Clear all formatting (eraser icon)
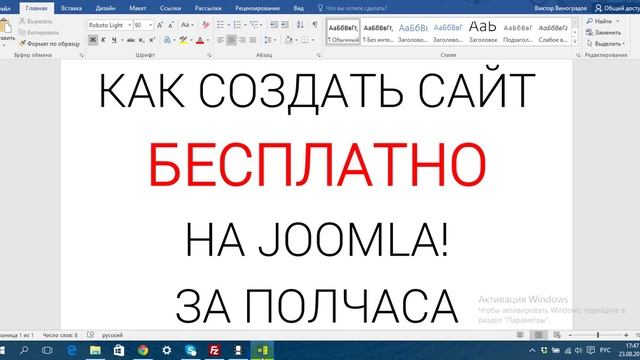 pyautogui.click(x=206, y=25)
